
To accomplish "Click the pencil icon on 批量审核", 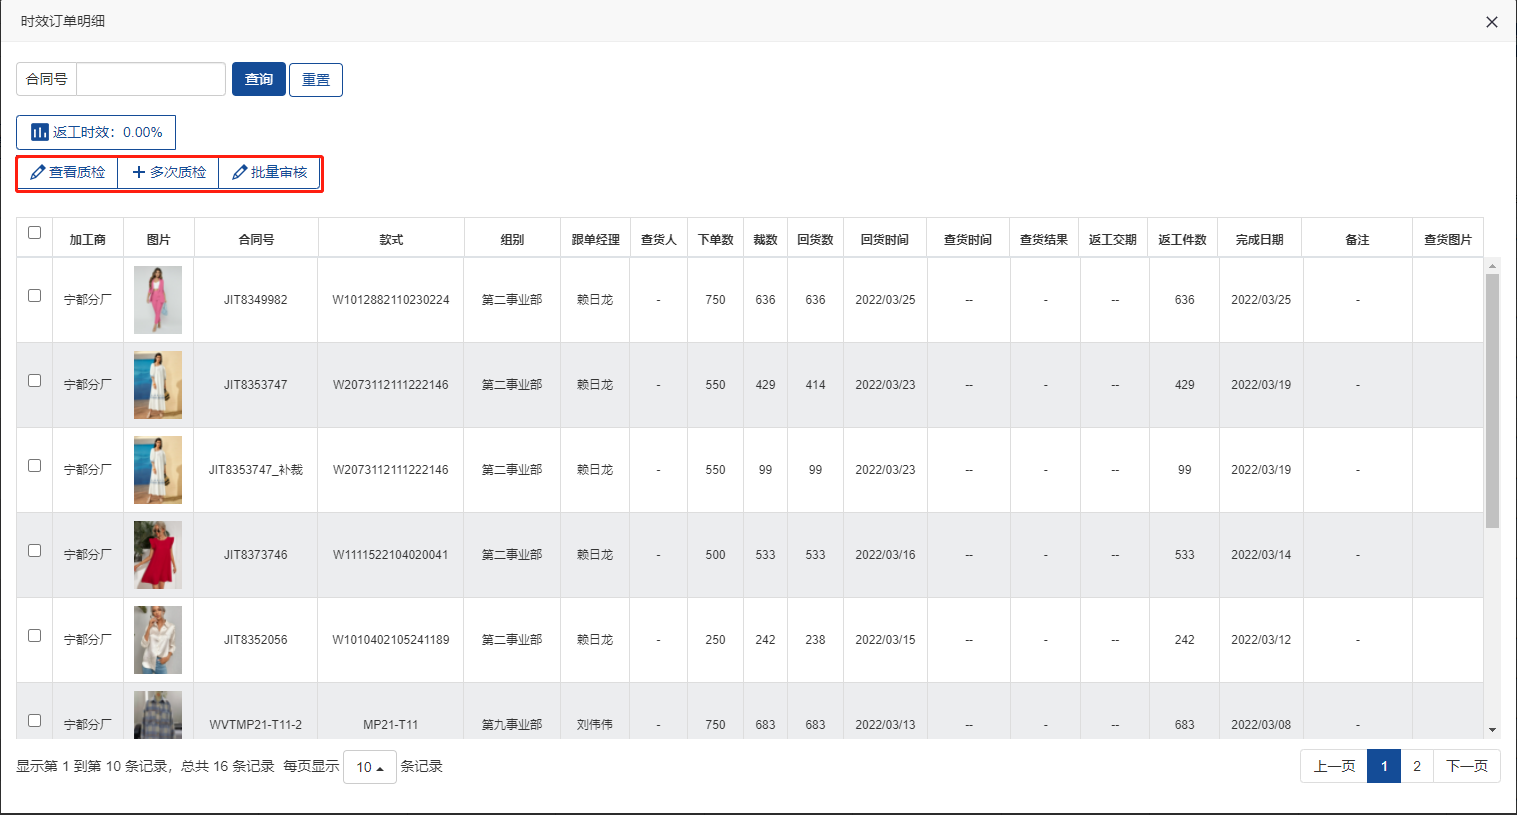I will pos(240,172).
